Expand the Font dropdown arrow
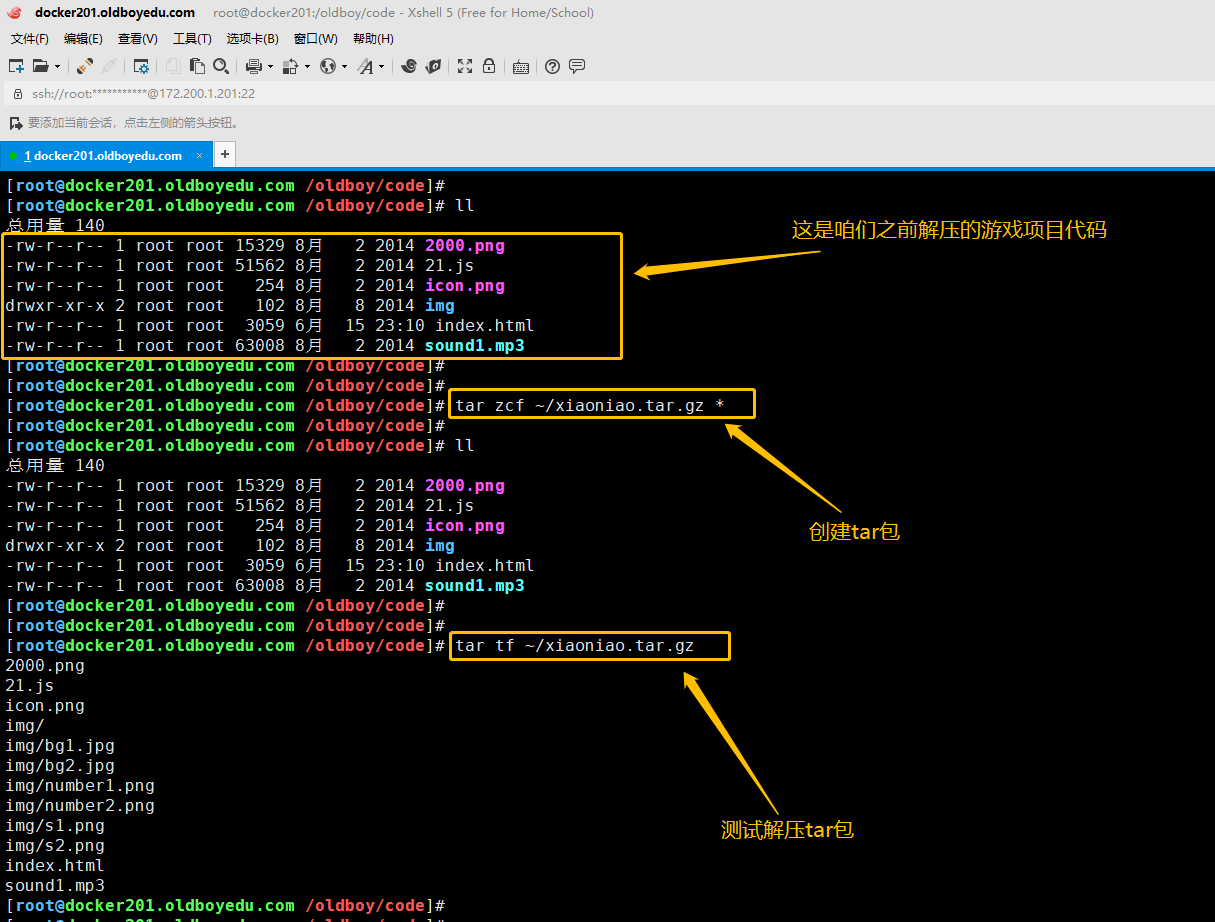 381,67
